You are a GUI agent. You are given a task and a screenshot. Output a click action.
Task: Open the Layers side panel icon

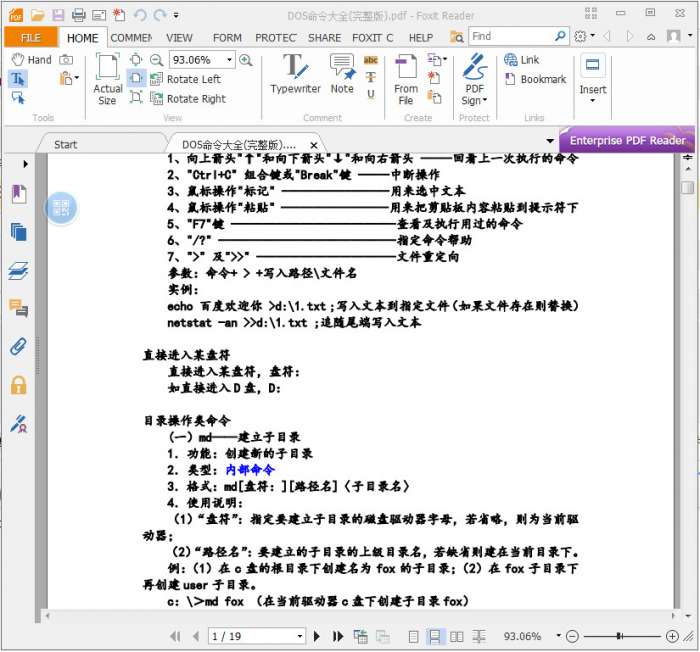click(x=18, y=271)
